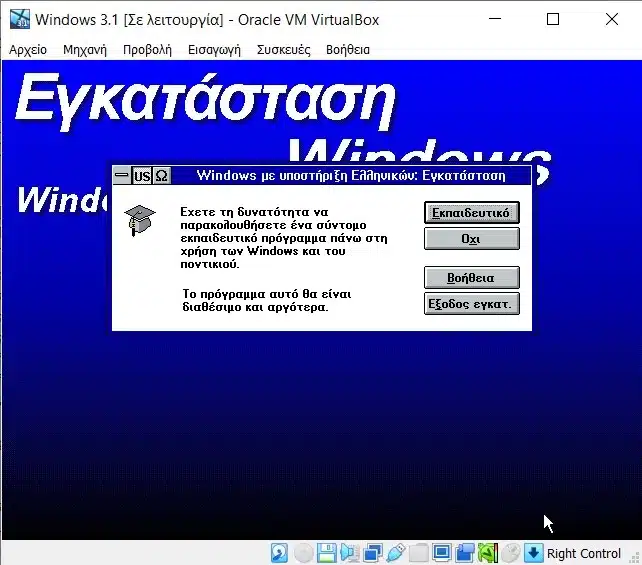Click the VirtualBox window title icon
The width and height of the screenshot is (642, 565).
(x=20, y=19)
